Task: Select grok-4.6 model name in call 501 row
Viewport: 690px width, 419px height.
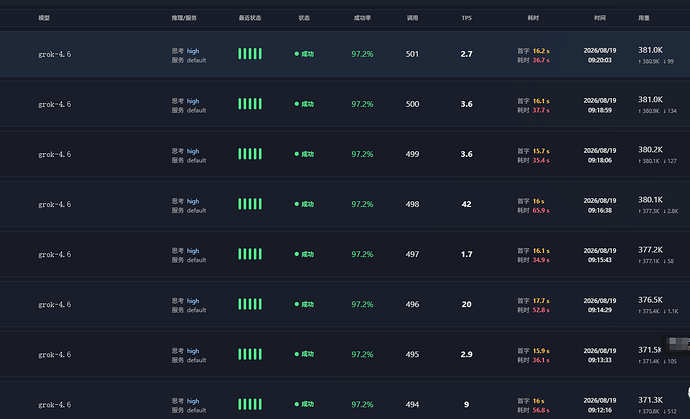Action: click(55, 54)
